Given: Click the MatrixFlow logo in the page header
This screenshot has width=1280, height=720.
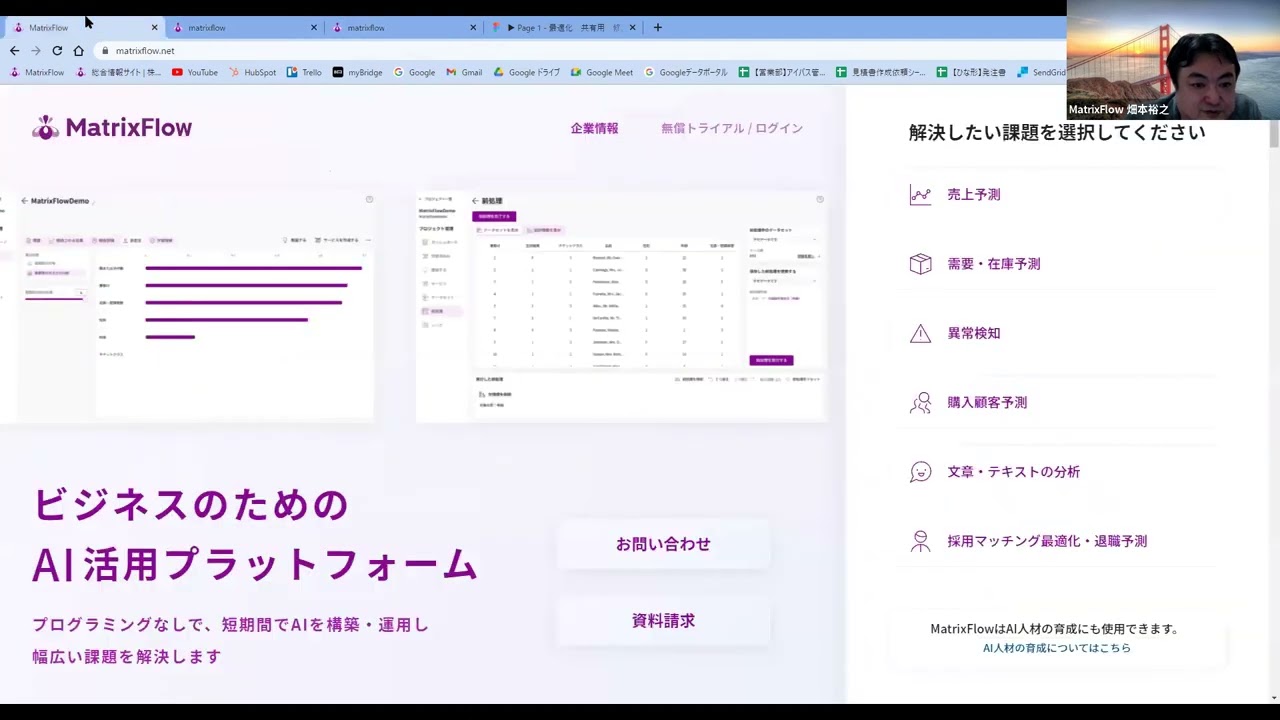Looking at the screenshot, I should (112, 128).
